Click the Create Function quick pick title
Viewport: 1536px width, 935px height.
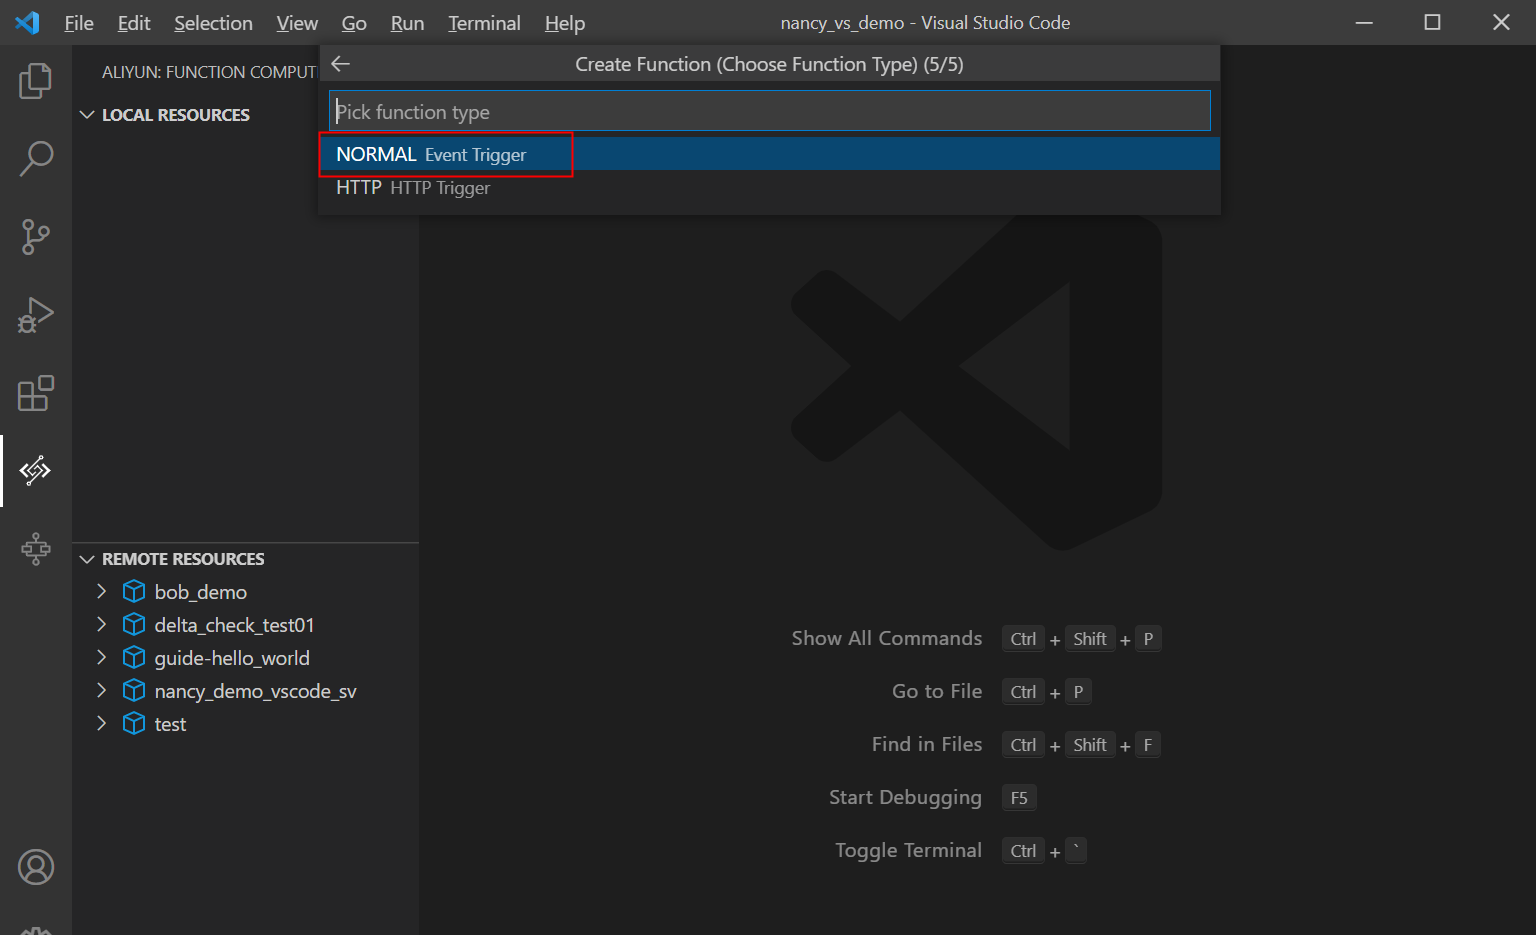[769, 64]
